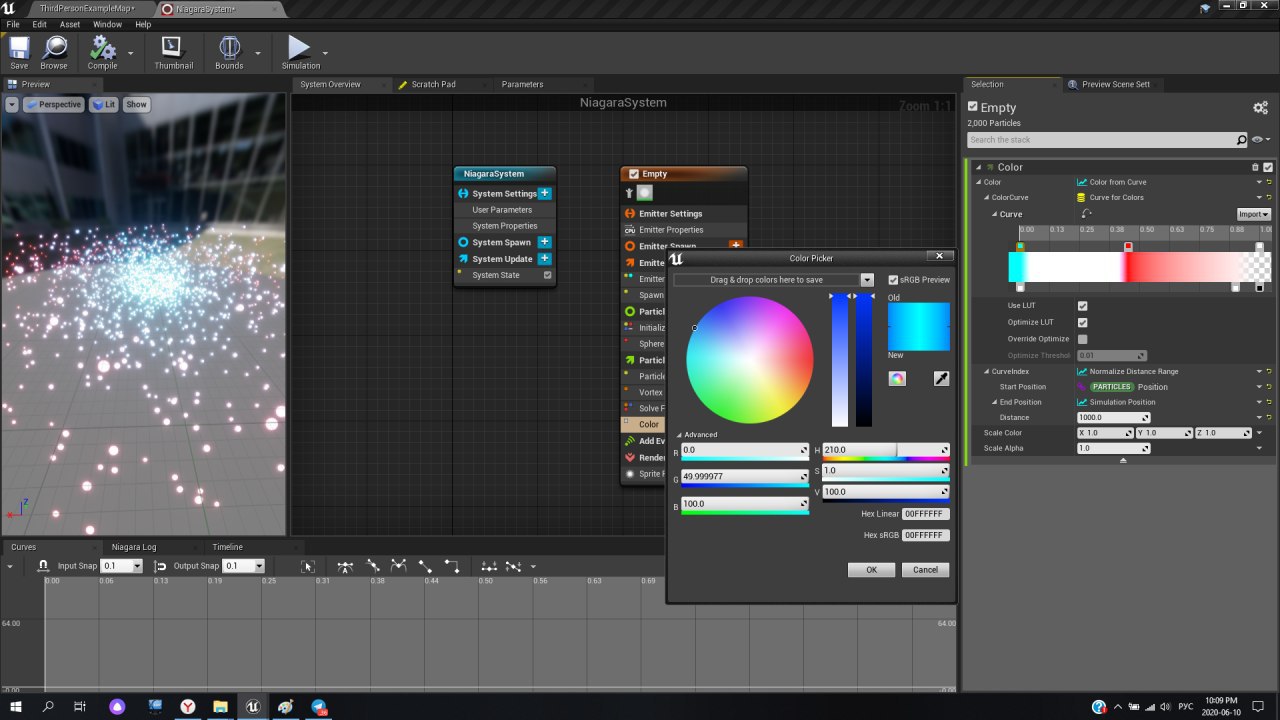Add module to Emitter Spawn plus icon
Image resolution: width=1280 pixels, height=720 pixels.
736,245
